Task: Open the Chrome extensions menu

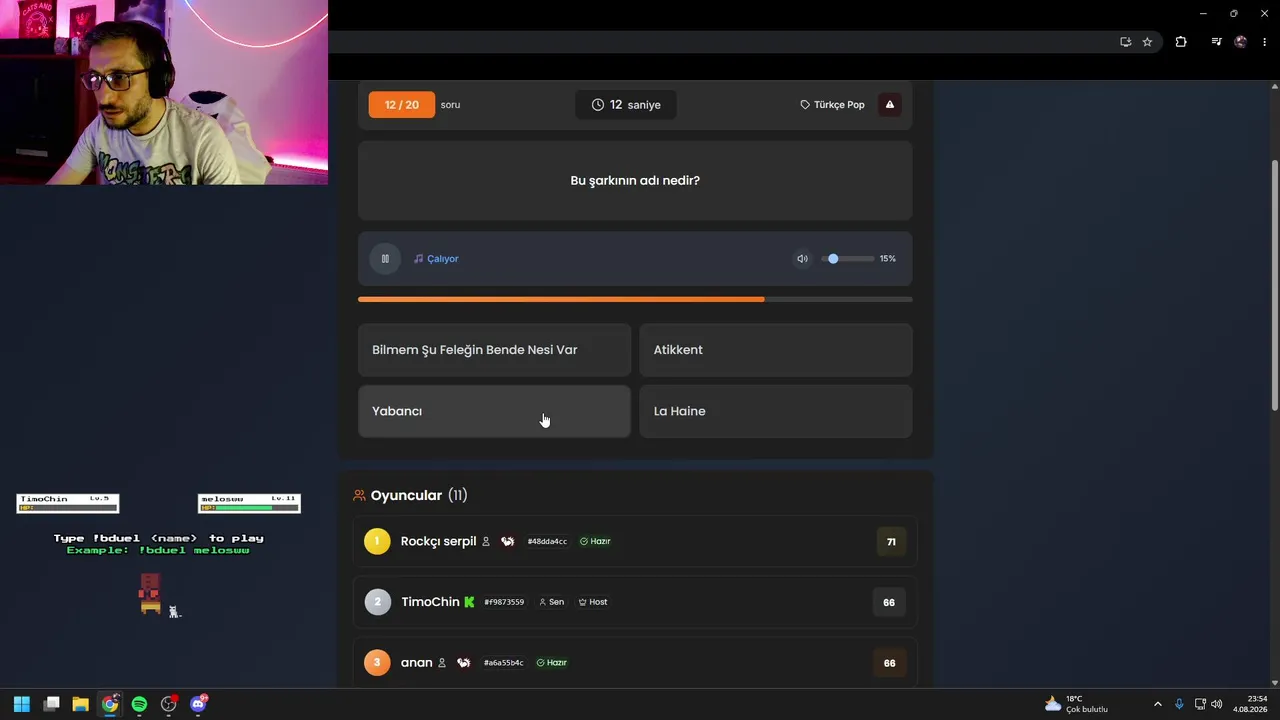Action: [x=1181, y=42]
